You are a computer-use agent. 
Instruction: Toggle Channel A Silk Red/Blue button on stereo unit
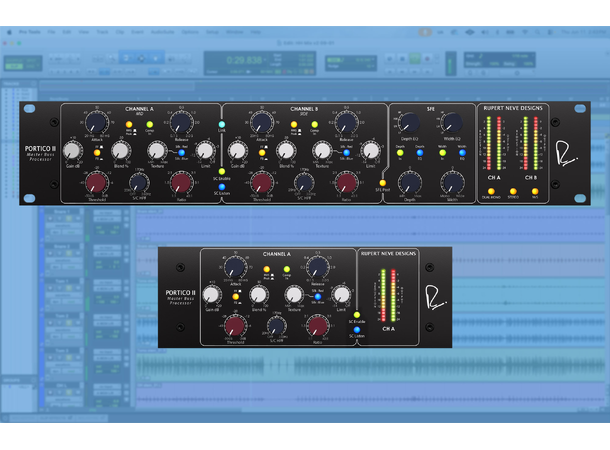click(181, 152)
